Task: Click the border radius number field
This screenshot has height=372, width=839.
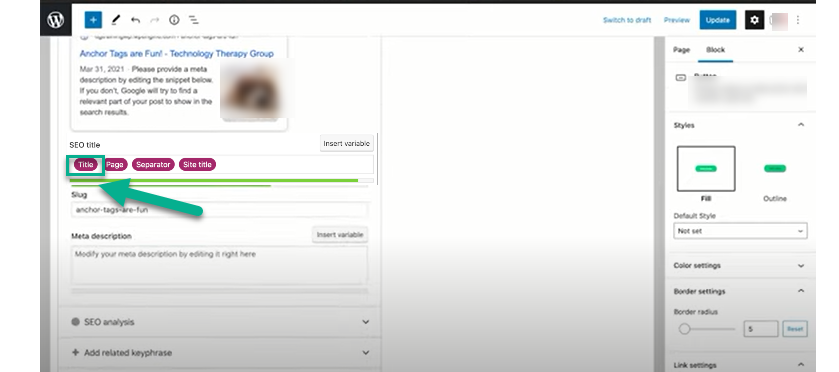Action: click(760, 329)
